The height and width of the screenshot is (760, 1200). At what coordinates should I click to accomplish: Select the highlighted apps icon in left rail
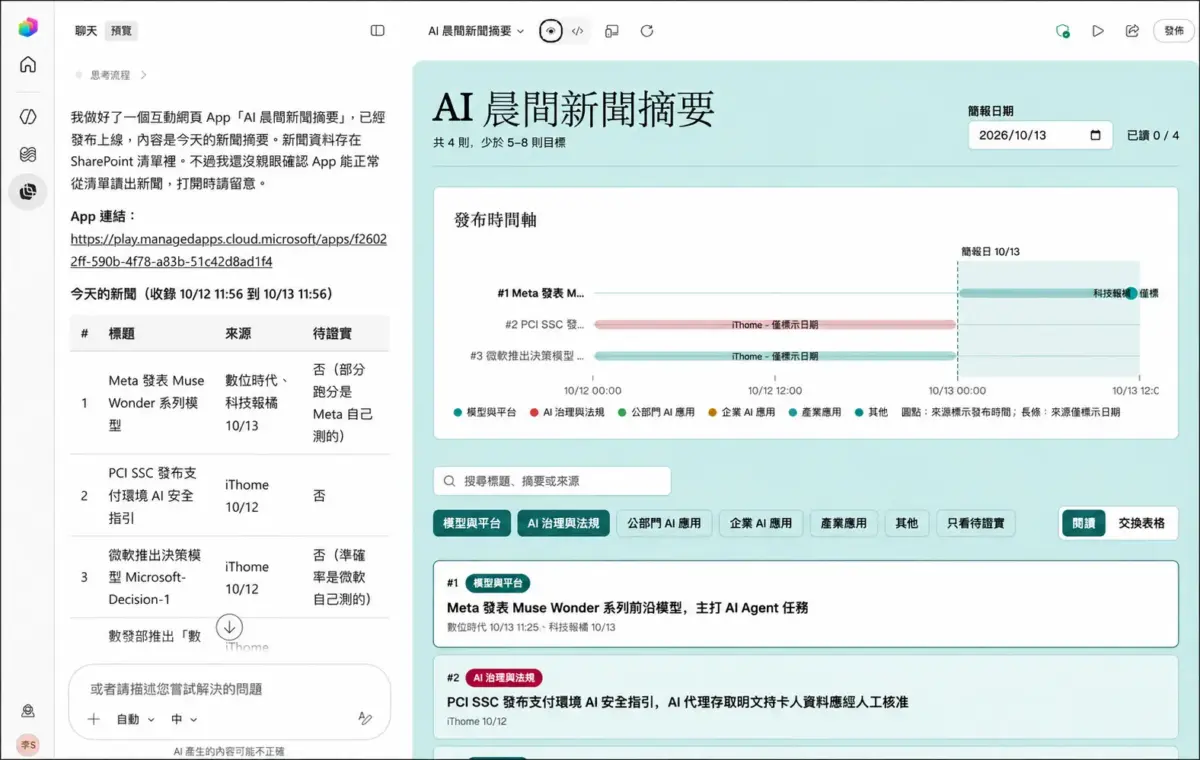[28, 191]
